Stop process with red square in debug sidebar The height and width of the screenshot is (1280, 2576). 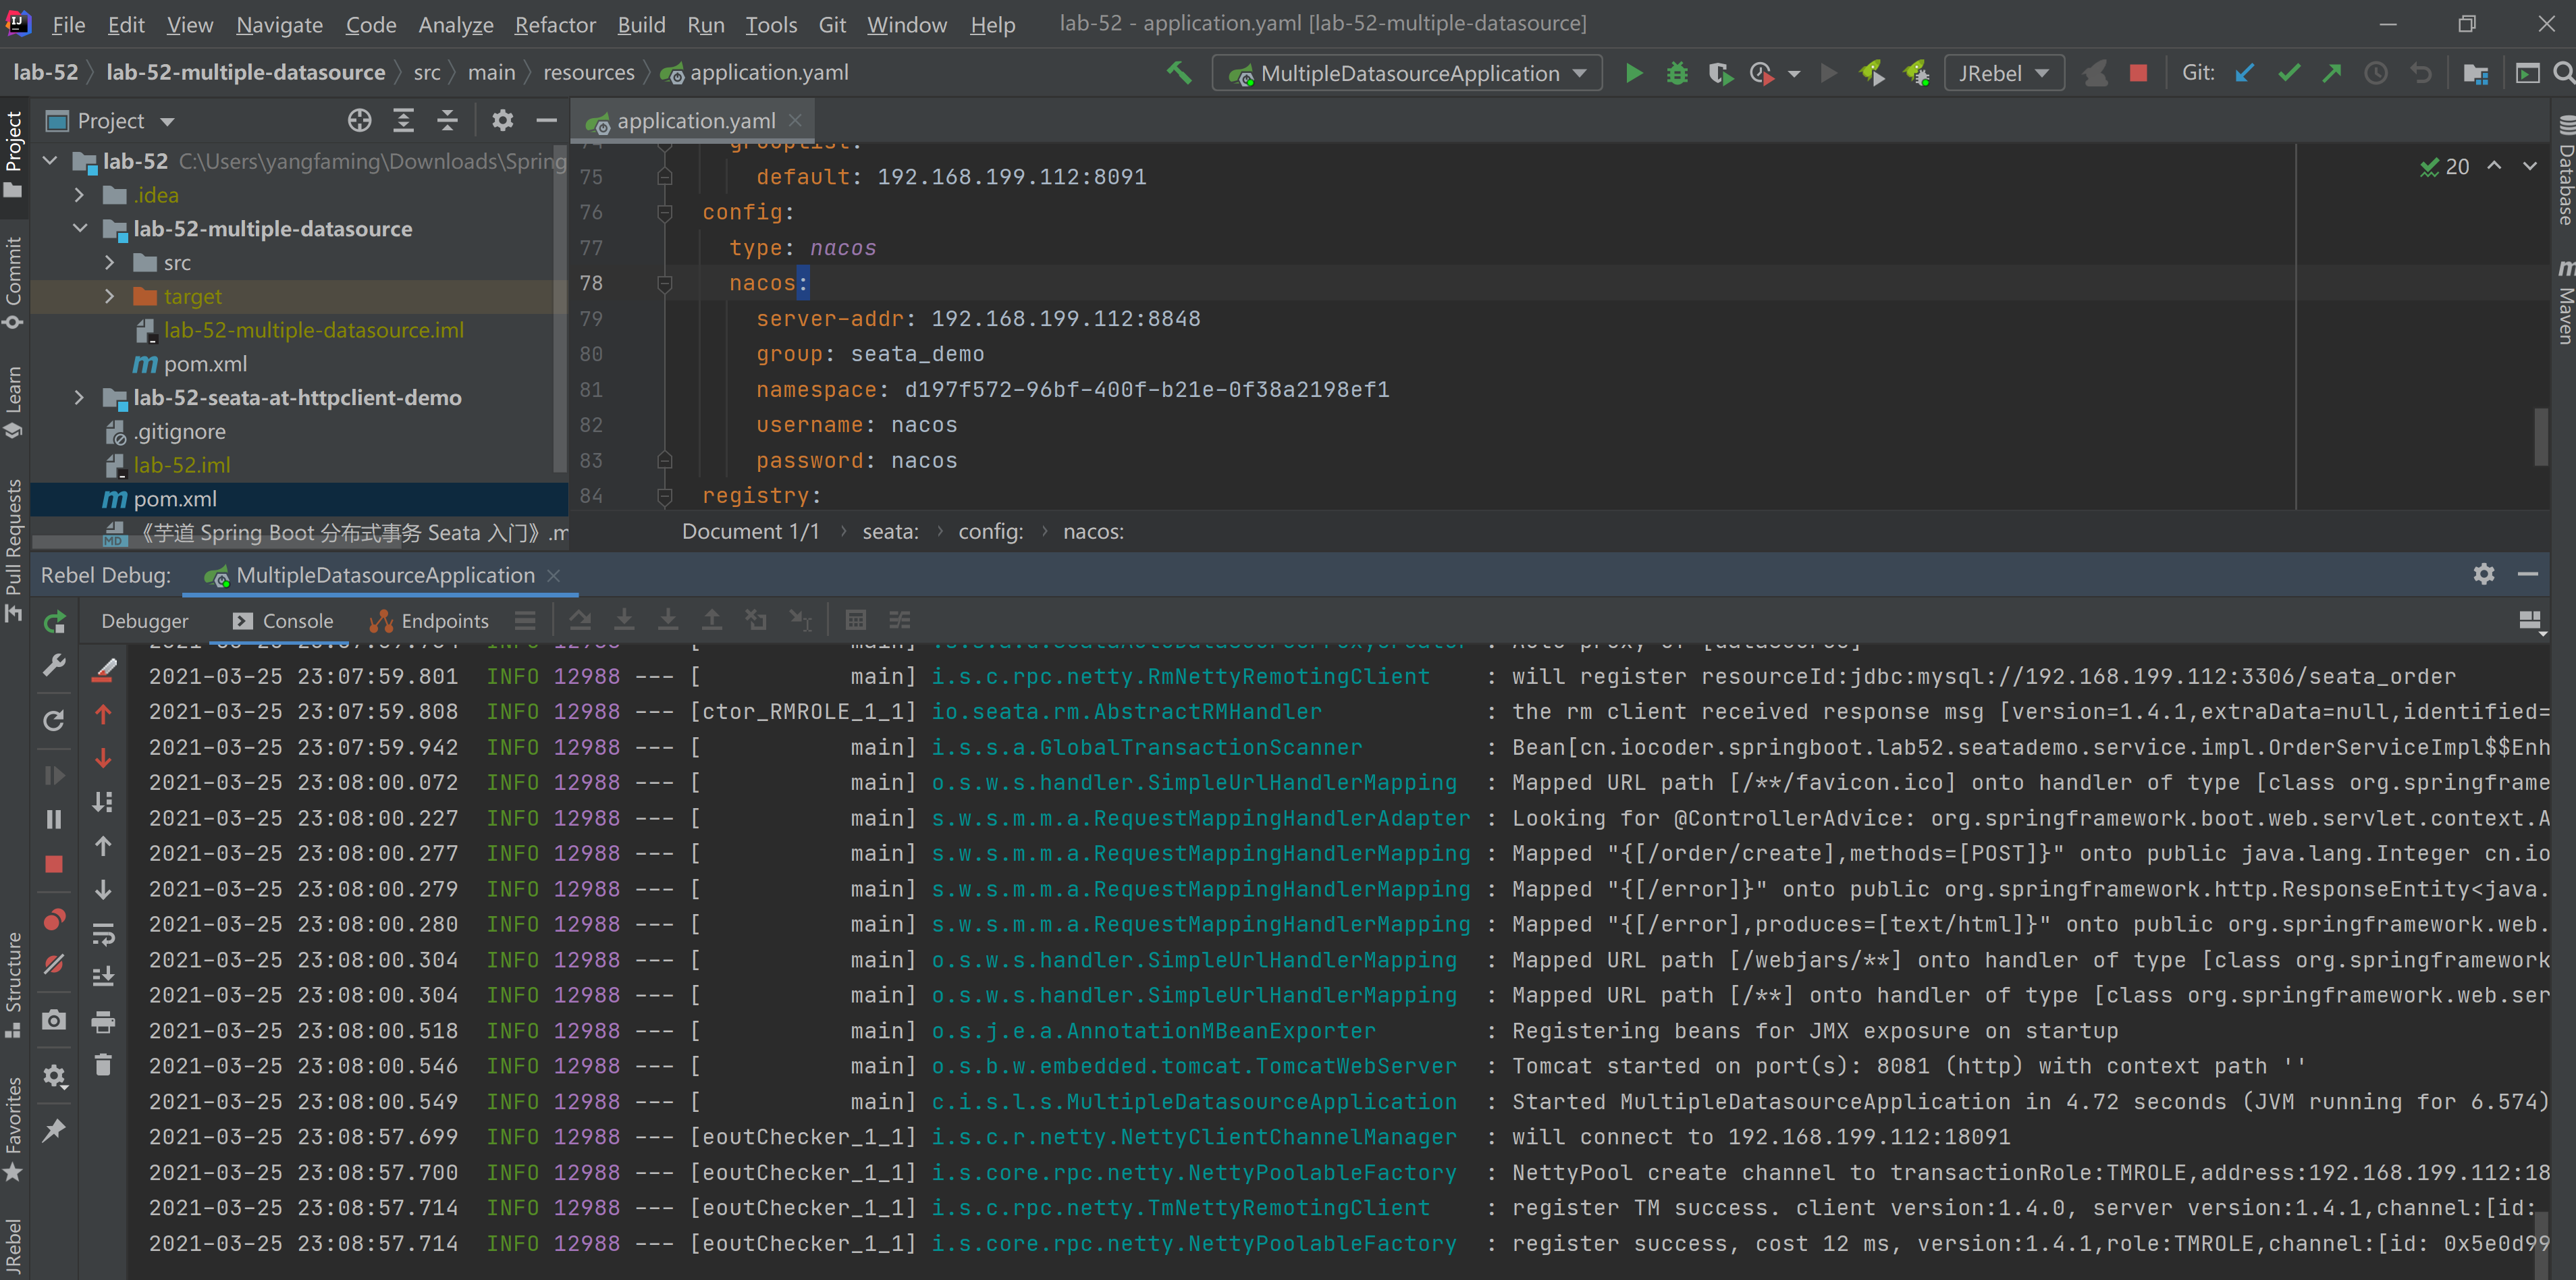[54, 864]
